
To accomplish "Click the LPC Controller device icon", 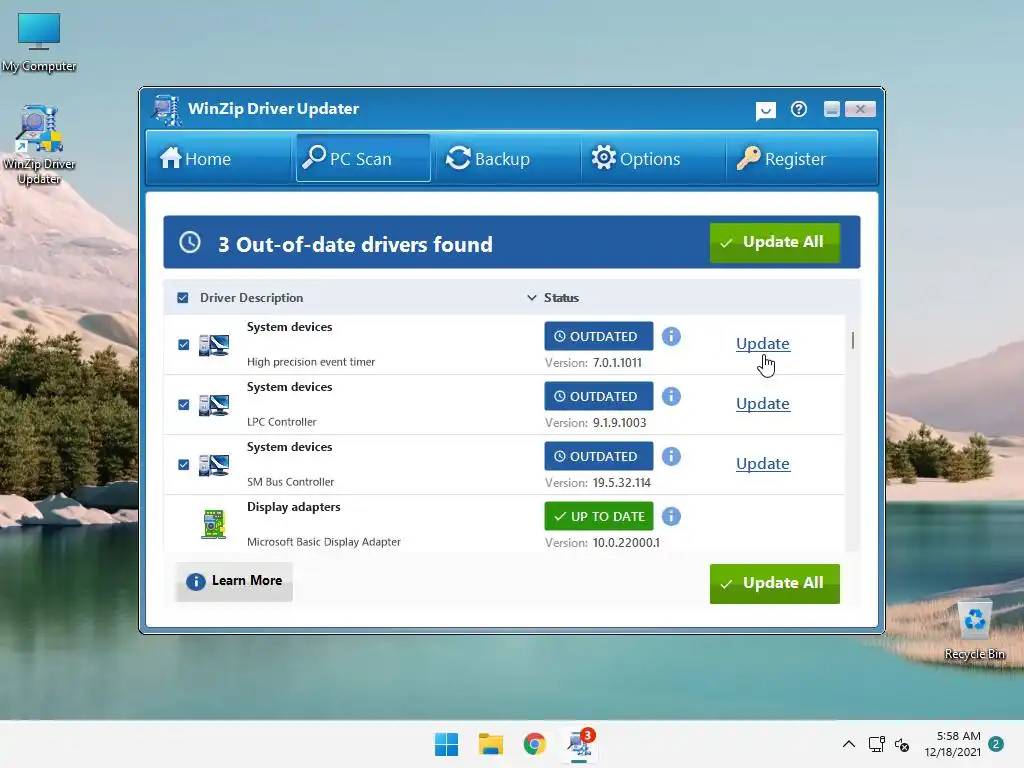I will 214,405.
